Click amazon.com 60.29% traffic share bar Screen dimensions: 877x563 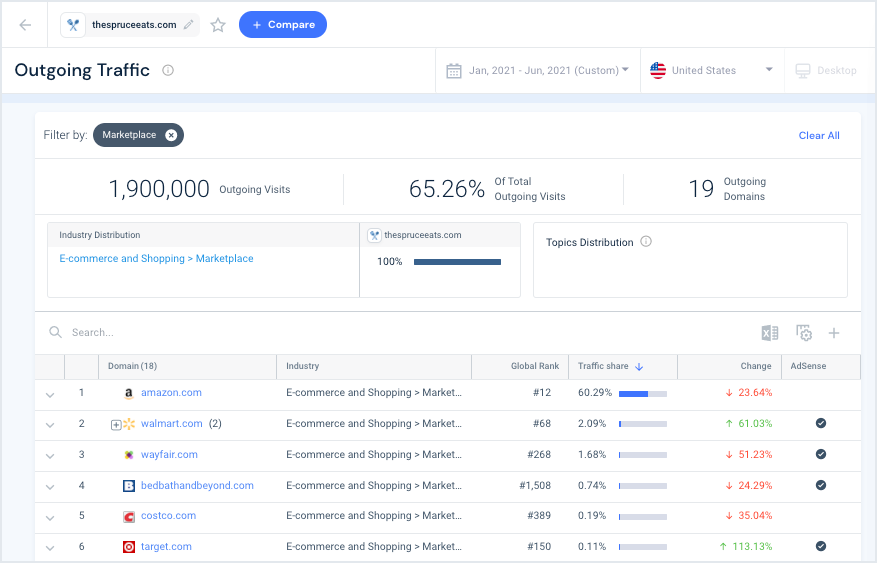pos(643,394)
